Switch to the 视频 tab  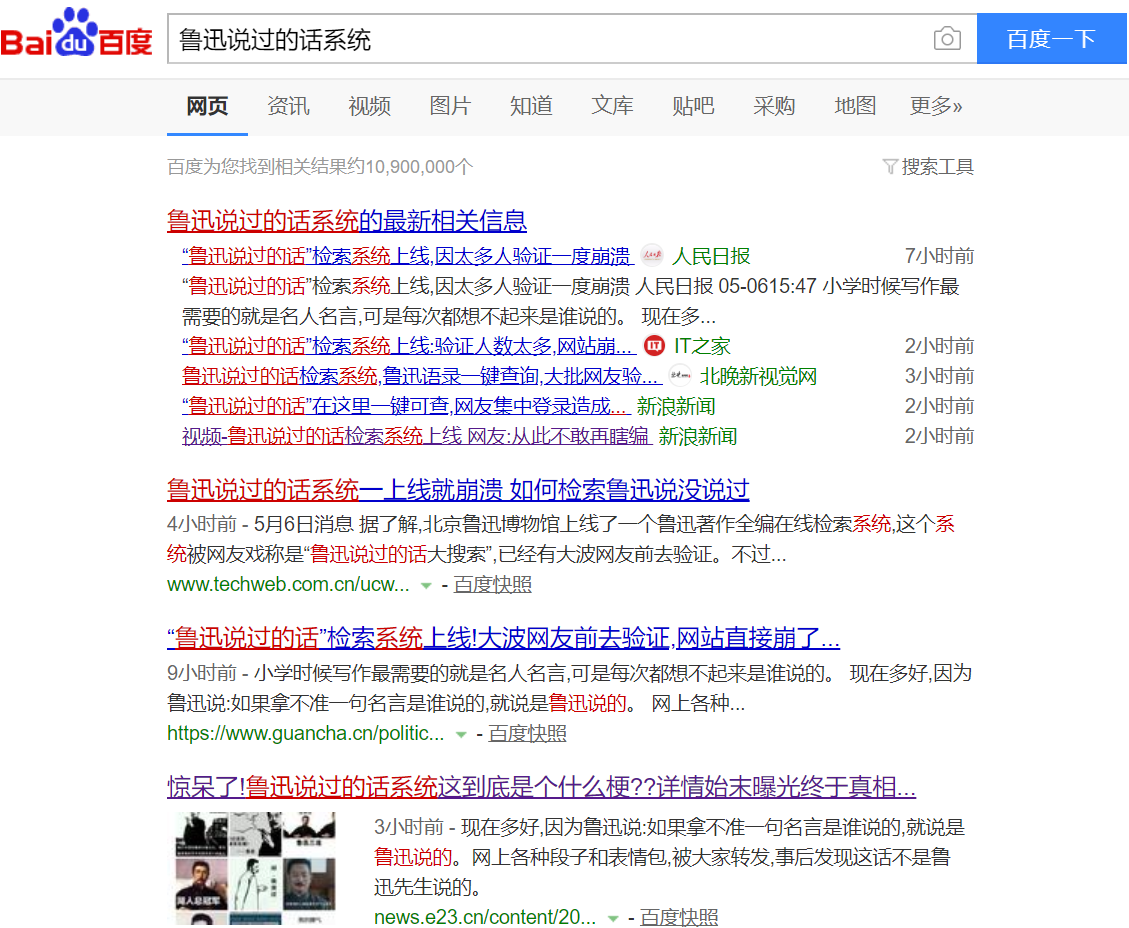coord(369,107)
